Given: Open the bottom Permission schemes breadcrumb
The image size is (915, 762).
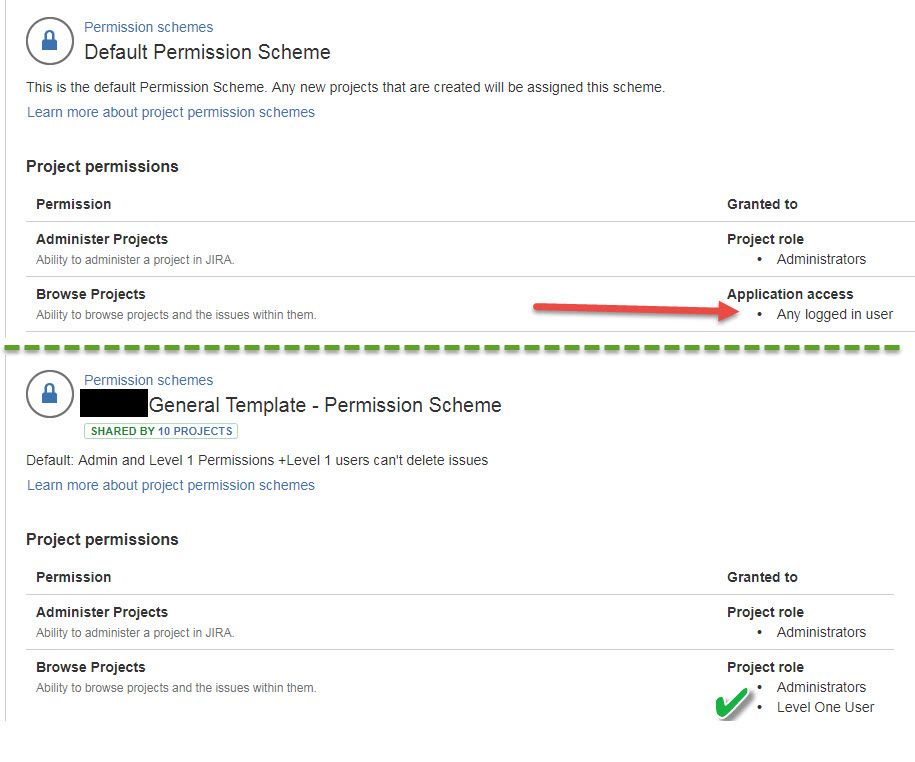Looking at the screenshot, I should tap(148, 380).
